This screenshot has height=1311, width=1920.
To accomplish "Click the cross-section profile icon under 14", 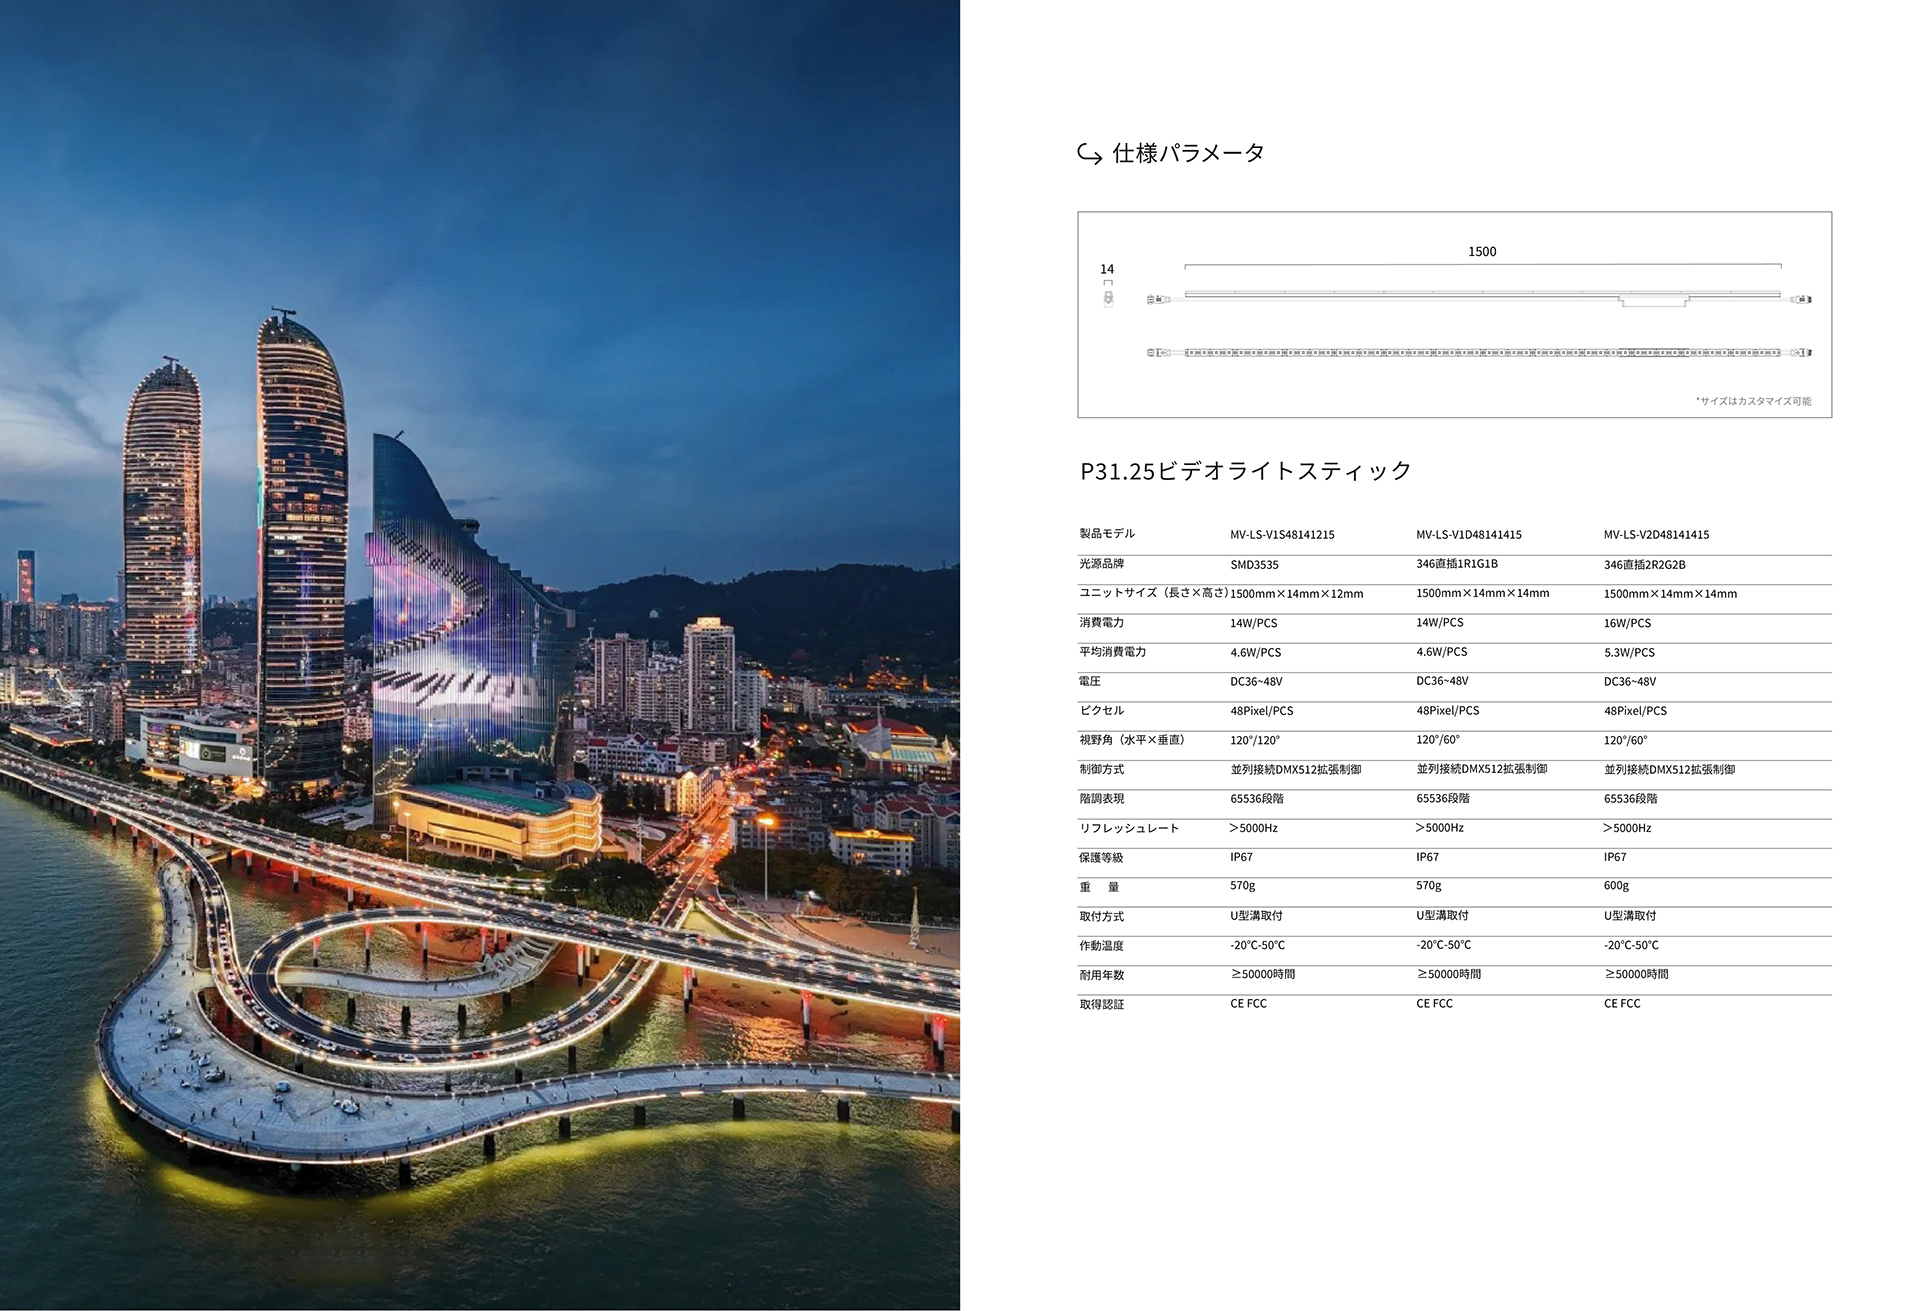I will (x=1108, y=297).
